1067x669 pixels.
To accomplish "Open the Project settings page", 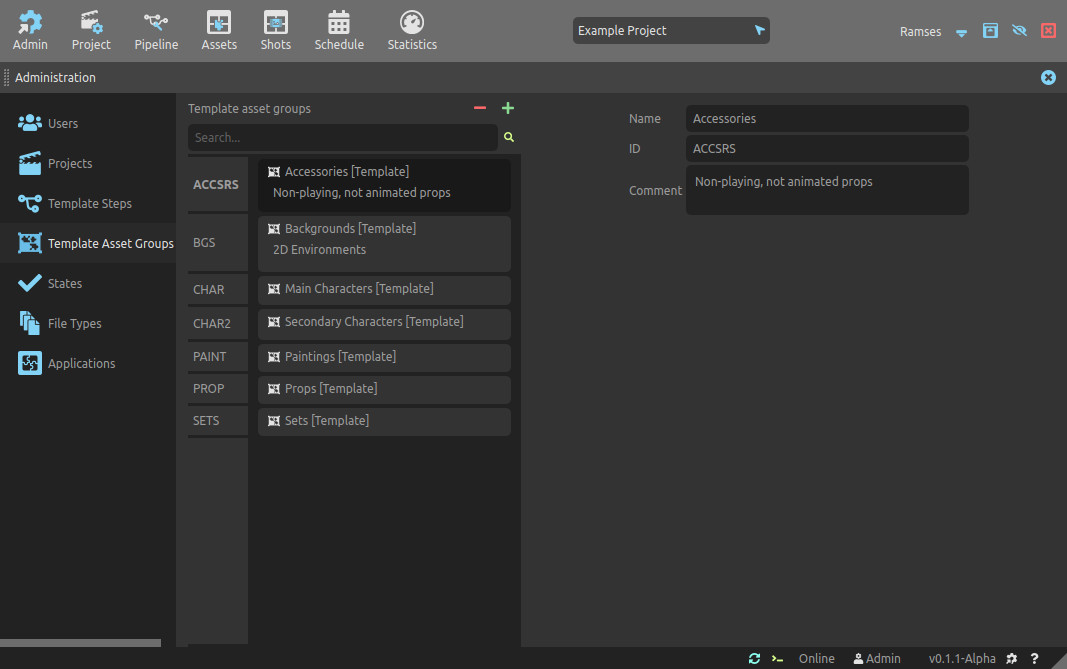I will pyautogui.click(x=91, y=31).
